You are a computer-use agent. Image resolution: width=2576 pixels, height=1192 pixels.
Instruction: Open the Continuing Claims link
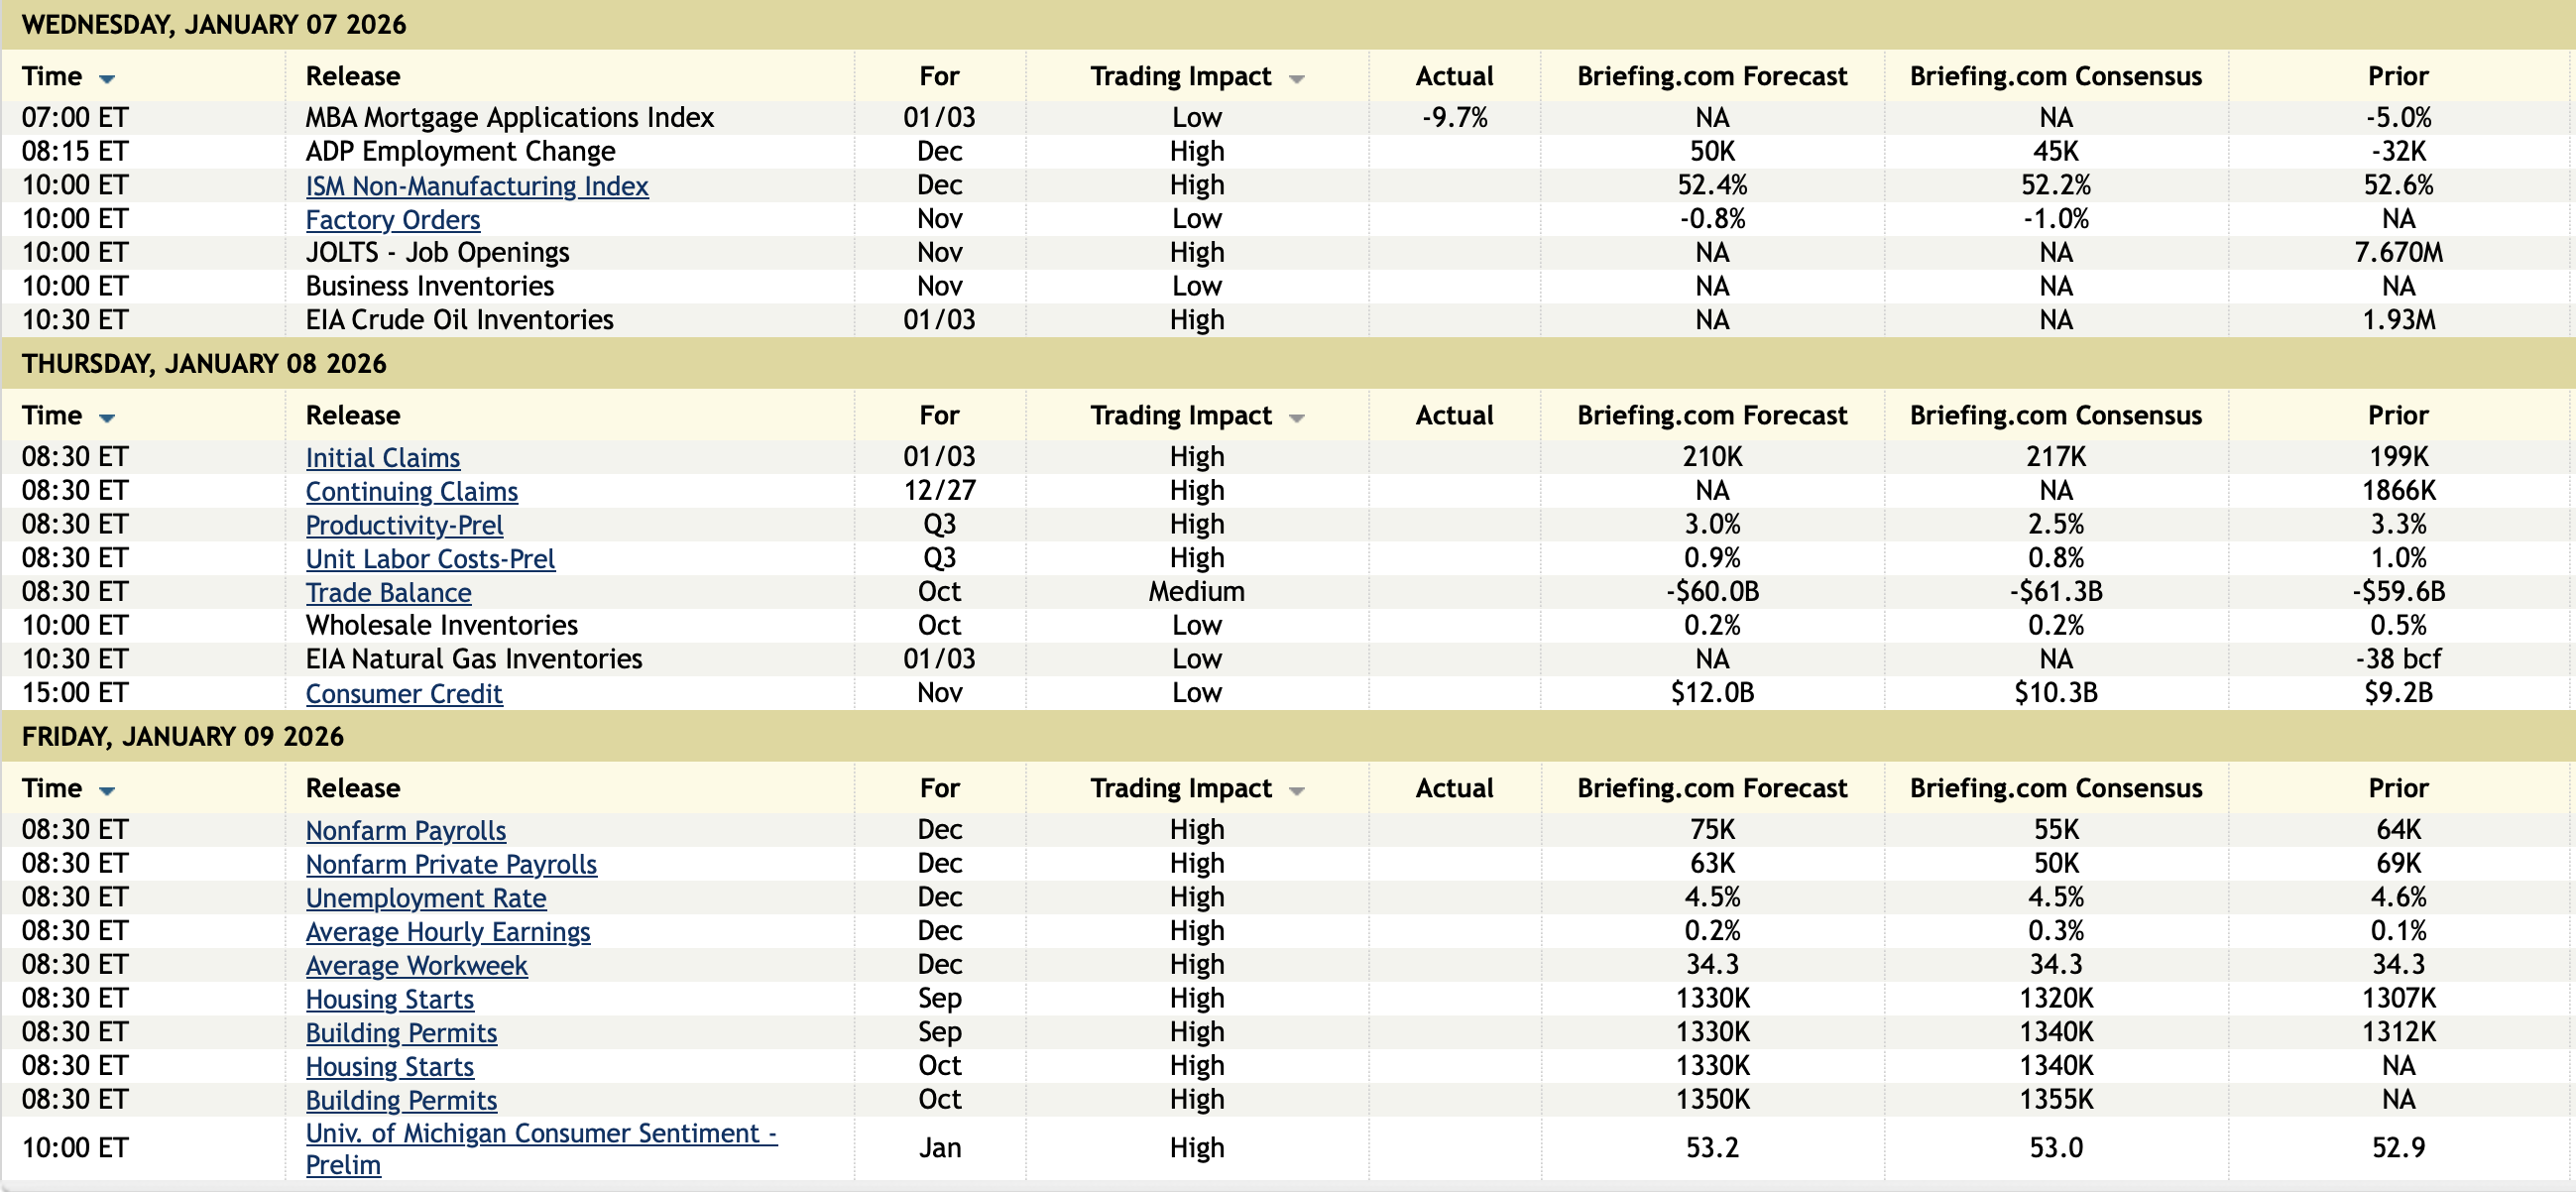pyautogui.click(x=411, y=492)
